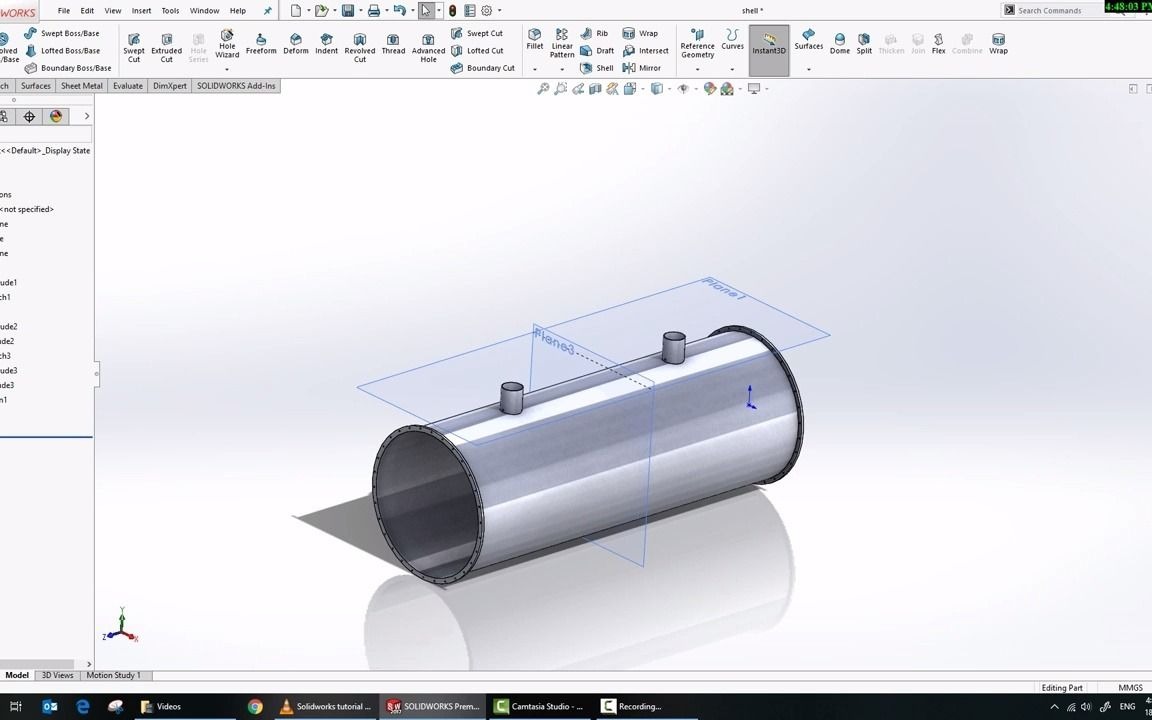Screen dimensions: 1152x720
Task: Toggle the Rib feature
Action: (x=599, y=32)
